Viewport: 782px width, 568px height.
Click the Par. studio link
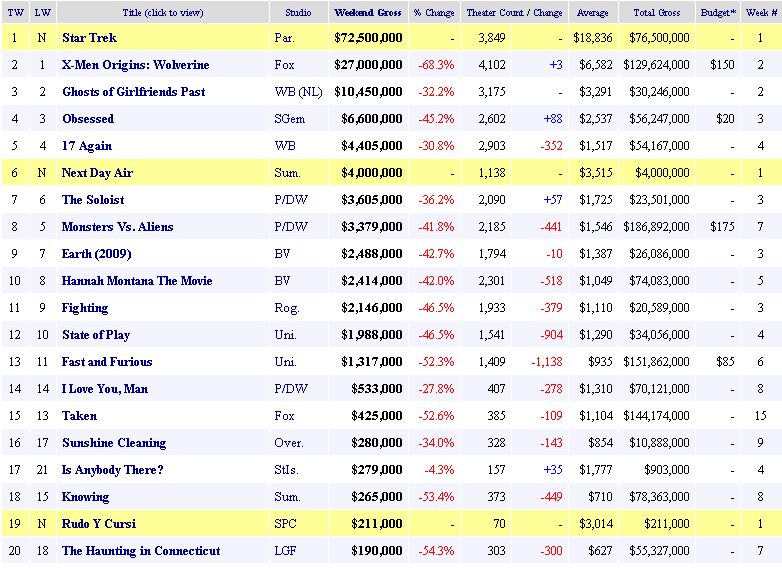pos(284,38)
